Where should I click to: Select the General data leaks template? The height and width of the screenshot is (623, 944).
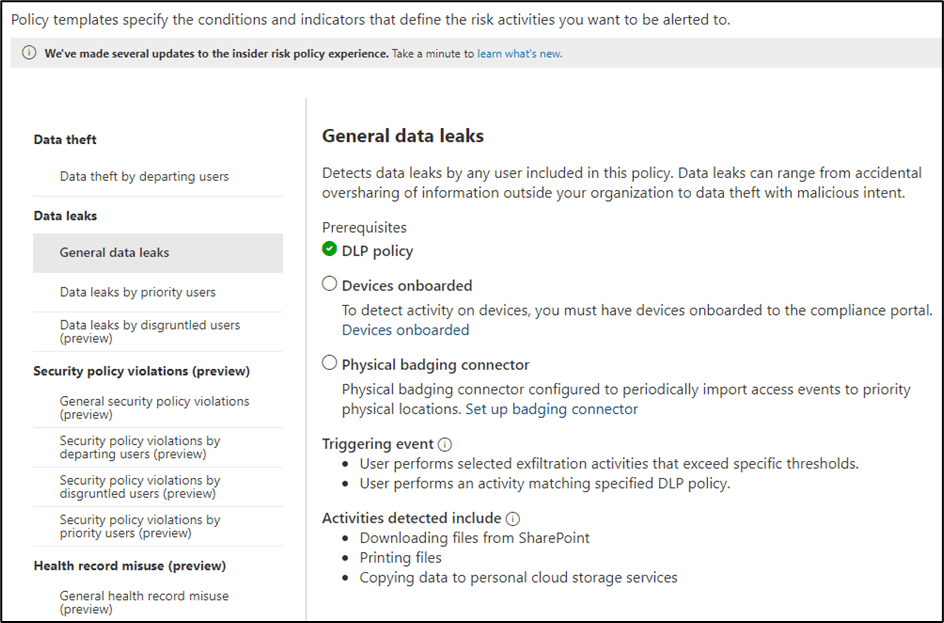114,253
